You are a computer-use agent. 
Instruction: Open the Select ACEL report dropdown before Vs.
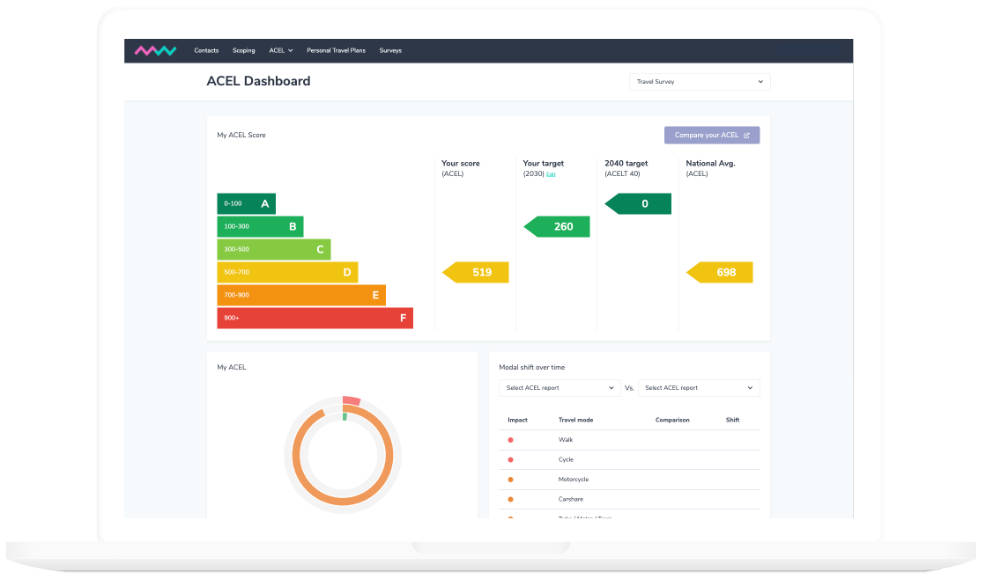pos(559,388)
